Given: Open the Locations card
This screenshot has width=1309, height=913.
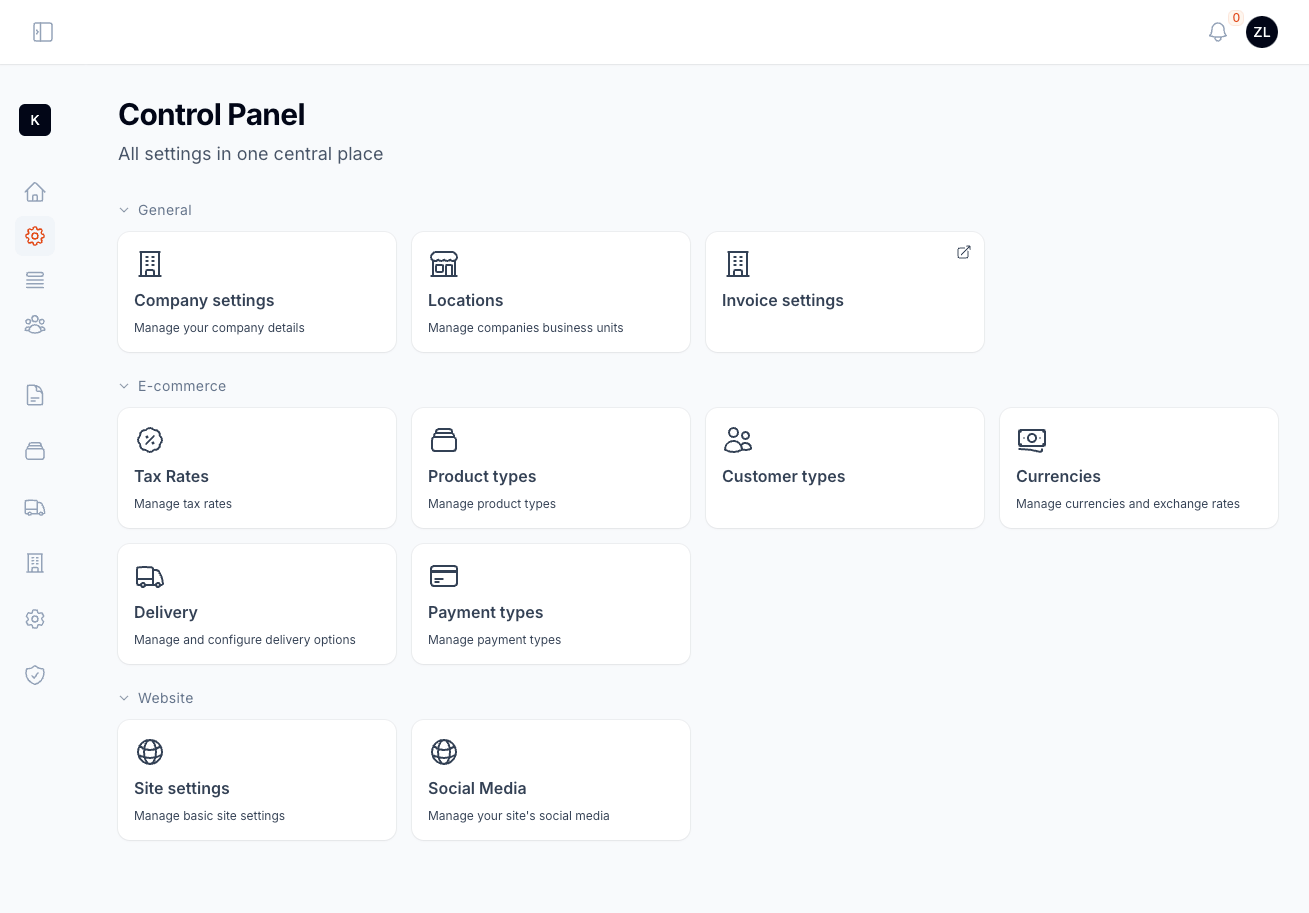Looking at the screenshot, I should tap(551, 292).
